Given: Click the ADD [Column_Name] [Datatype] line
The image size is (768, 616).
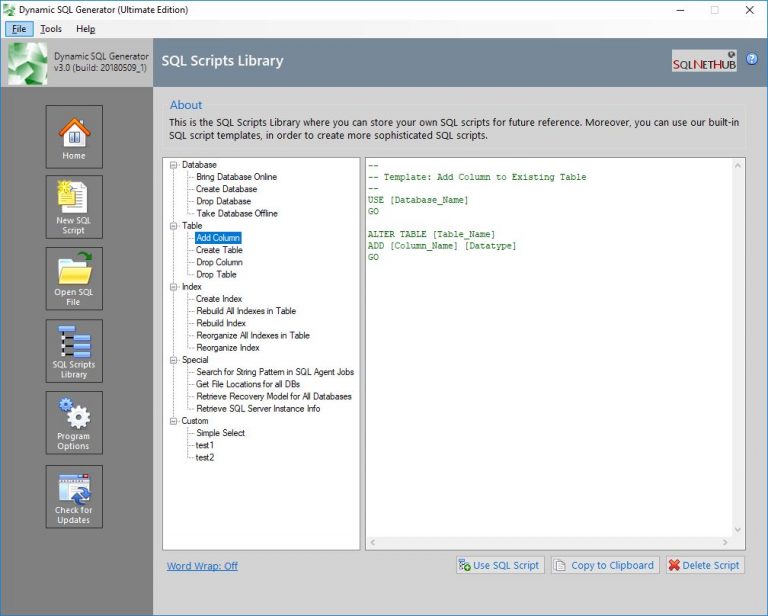Looking at the screenshot, I should (442, 246).
